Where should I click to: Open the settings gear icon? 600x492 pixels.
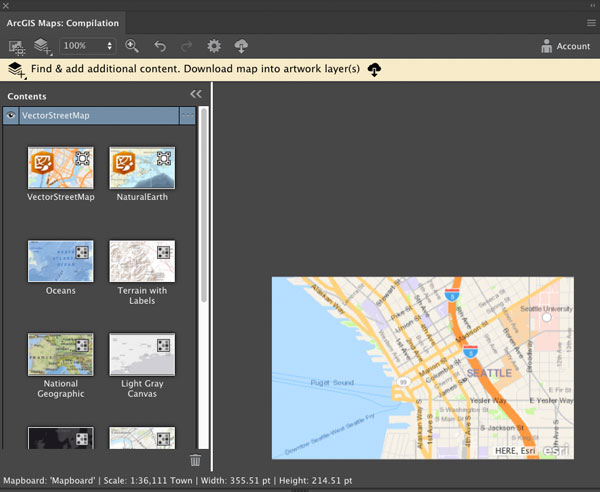(x=214, y=46)
